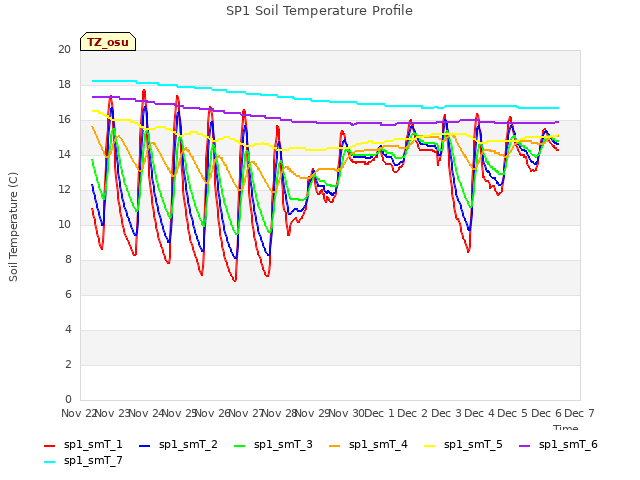Image resolution: width=640 pixels, height=480 pixels.
Task: Toggle the sp1_smT_4 legend entry
Action: tap(368, 445)
